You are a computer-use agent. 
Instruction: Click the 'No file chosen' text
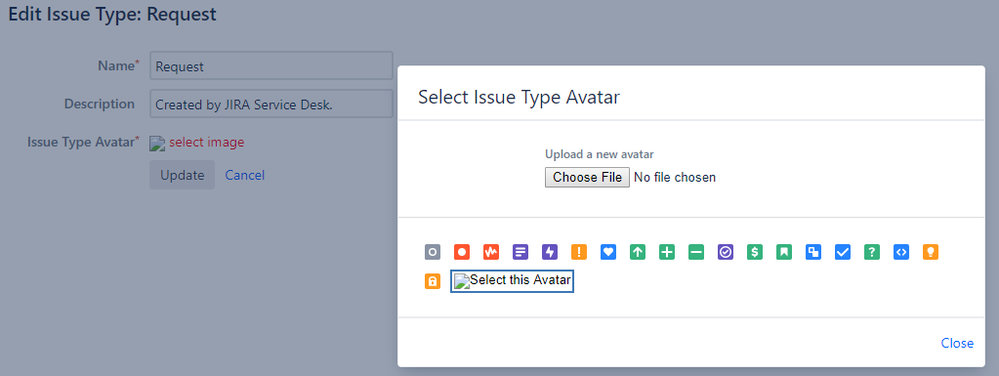click(675, 178)
